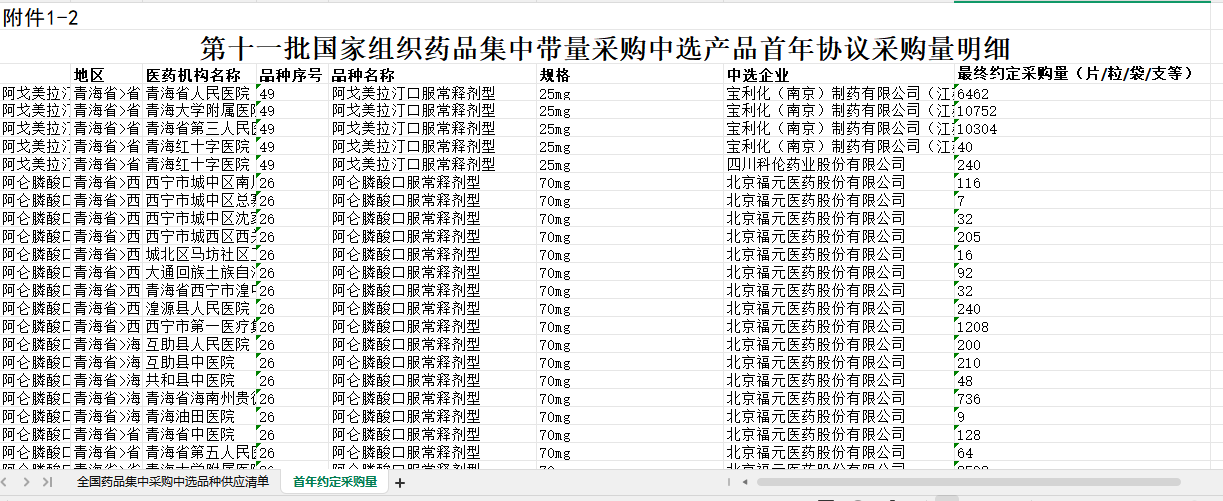This screenshot has height=501, width=1223.
Task: Select the 青海油田医院 cell
Action: coord(190,417)
